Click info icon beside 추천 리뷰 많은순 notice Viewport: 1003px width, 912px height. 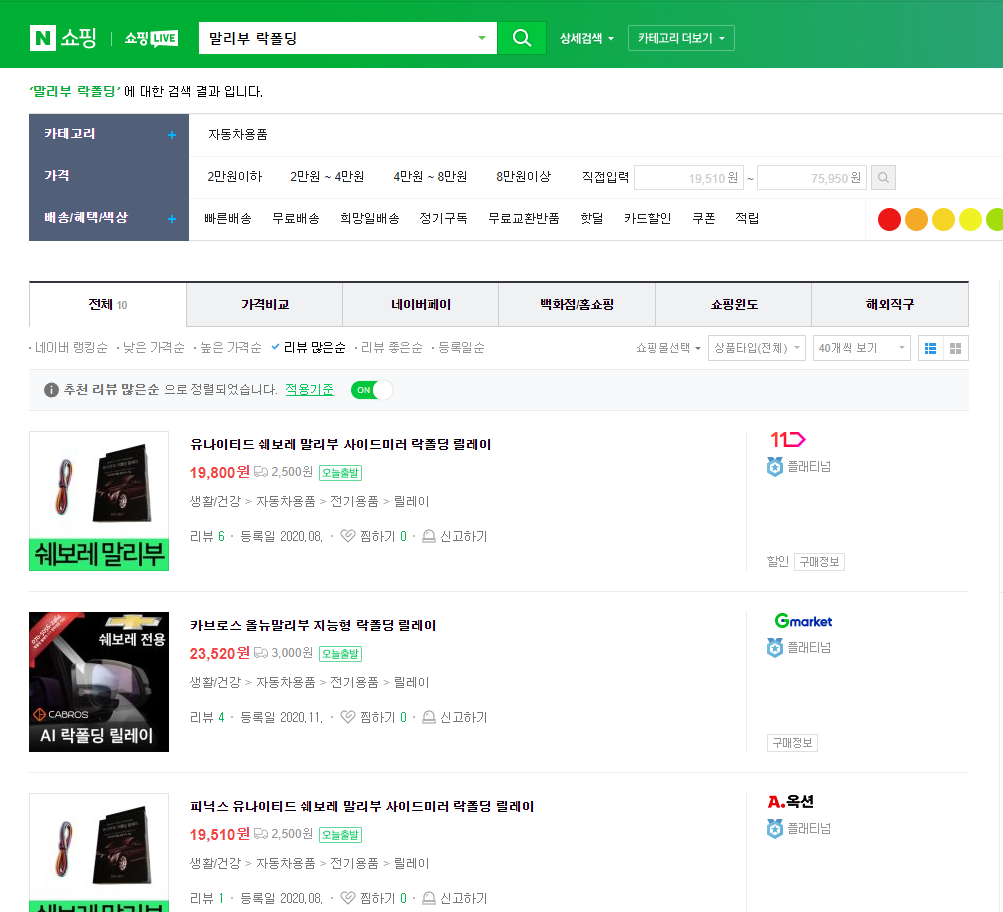pos(51,389)
